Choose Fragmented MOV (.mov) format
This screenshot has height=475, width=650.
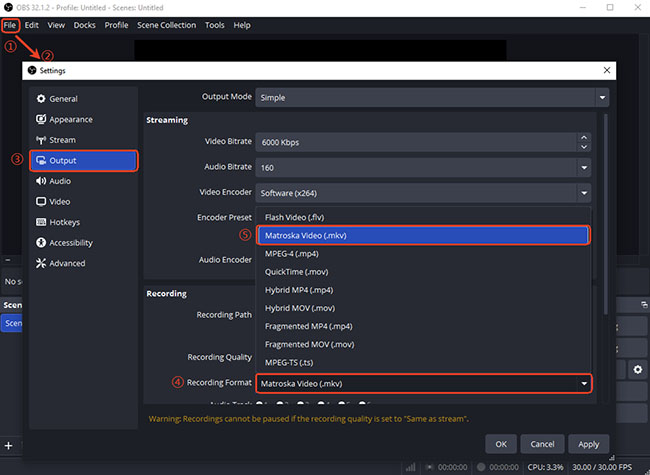click(423, 344)
